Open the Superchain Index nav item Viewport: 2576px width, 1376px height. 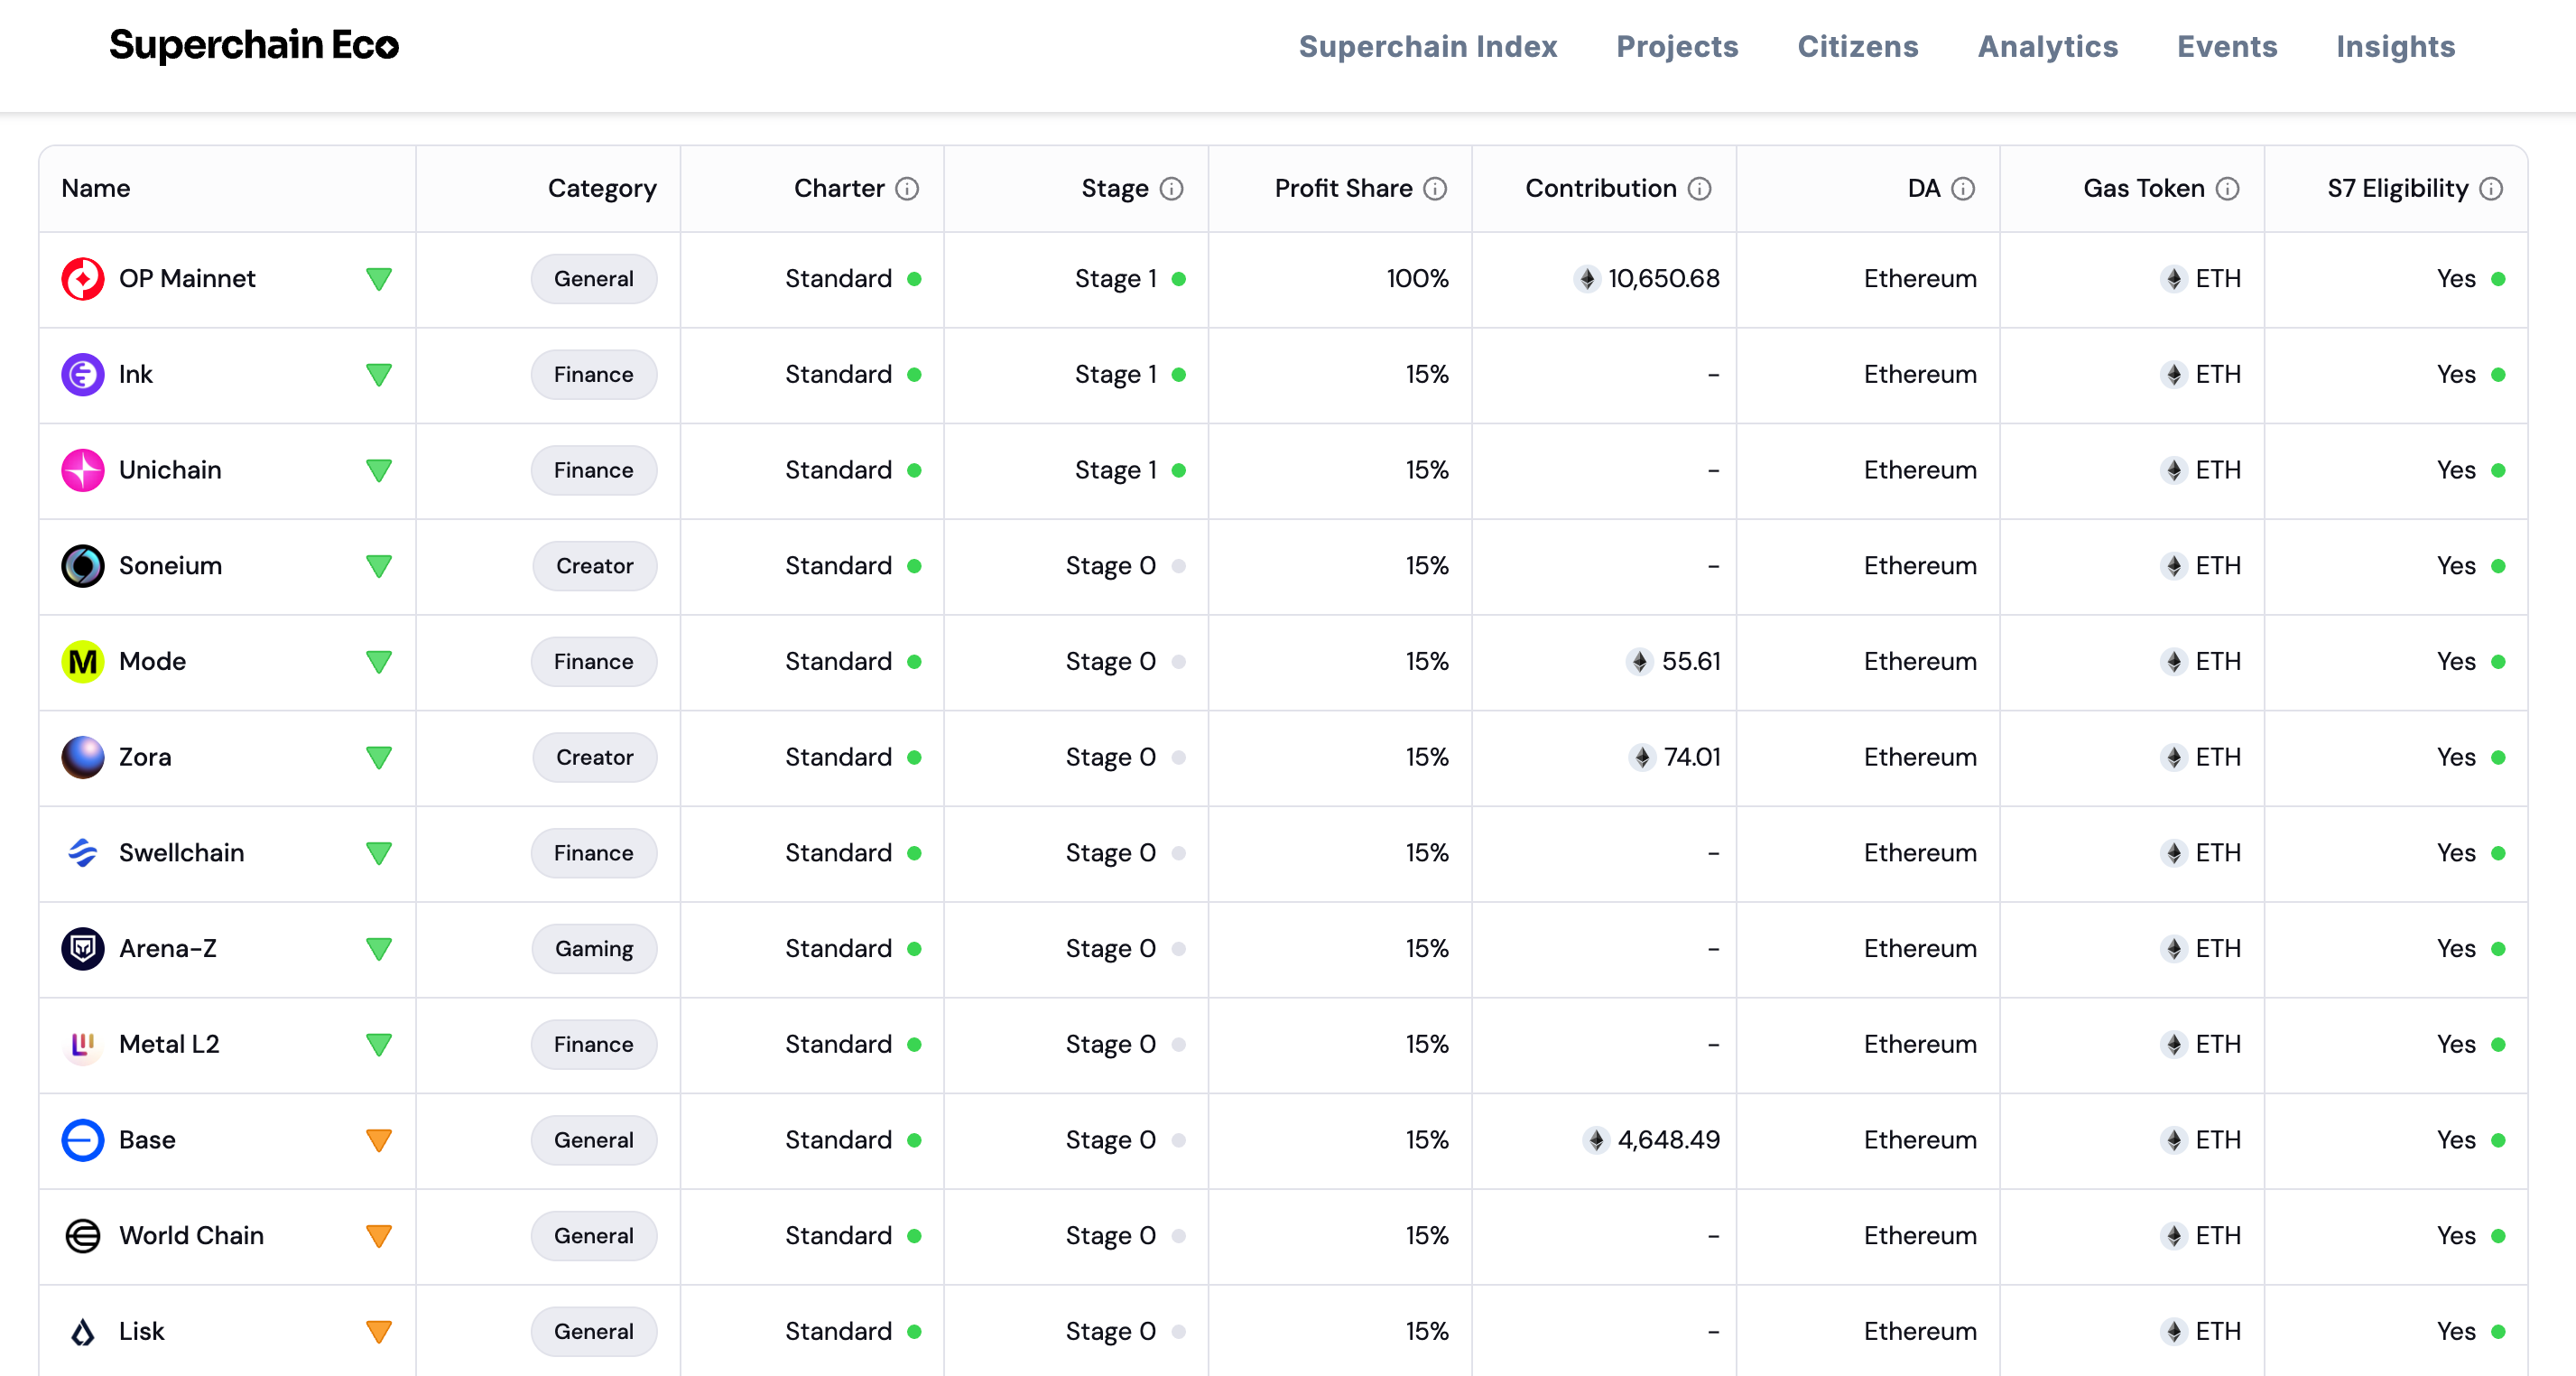tap(1427, 47)
